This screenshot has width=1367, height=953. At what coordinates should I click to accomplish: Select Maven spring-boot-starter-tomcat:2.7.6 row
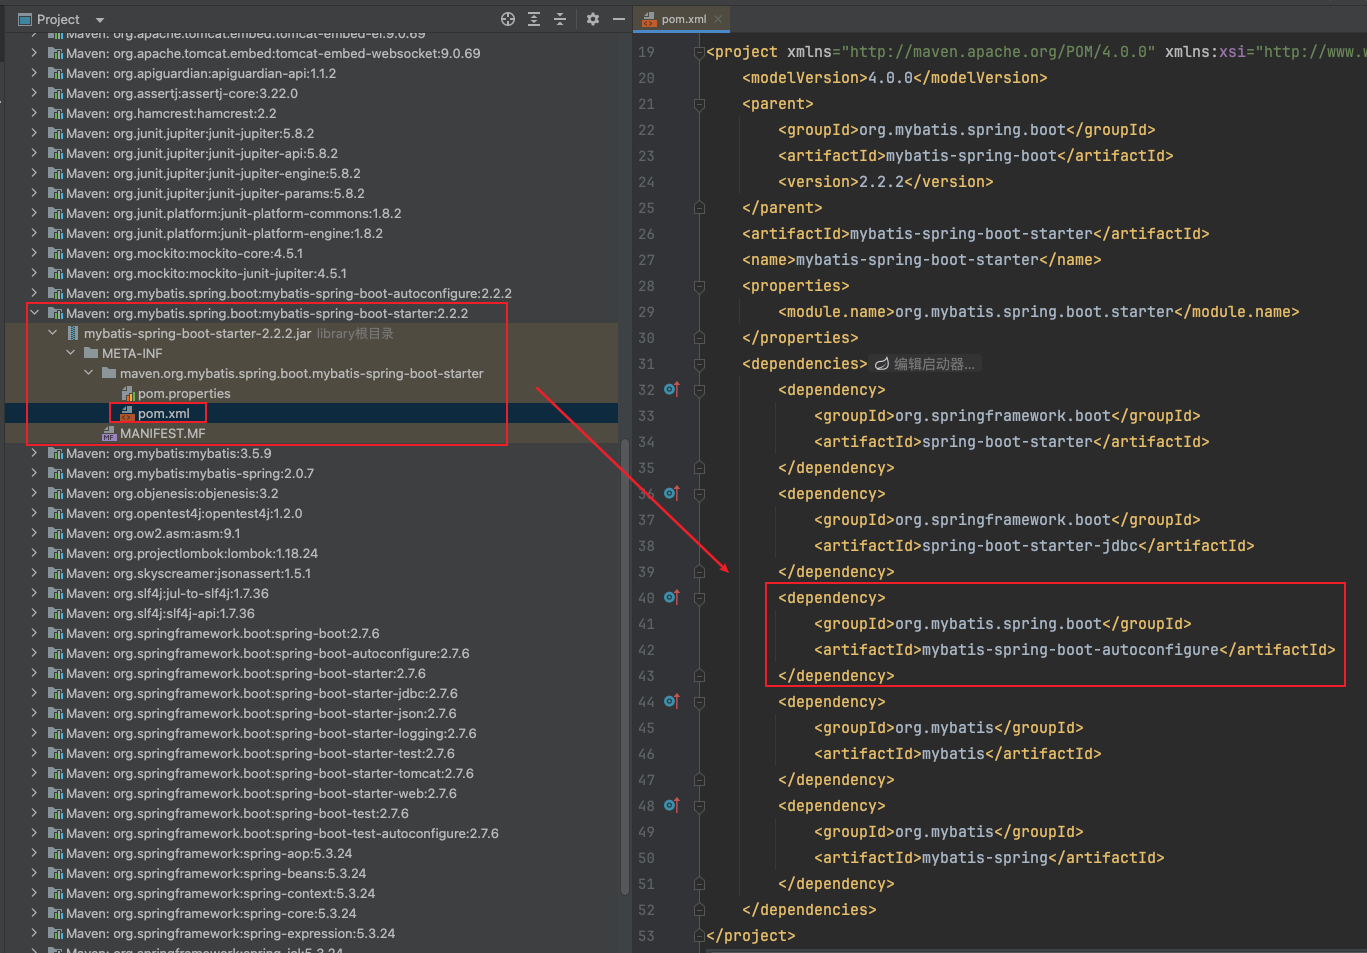pyautogui.click(x=311, y=773)
